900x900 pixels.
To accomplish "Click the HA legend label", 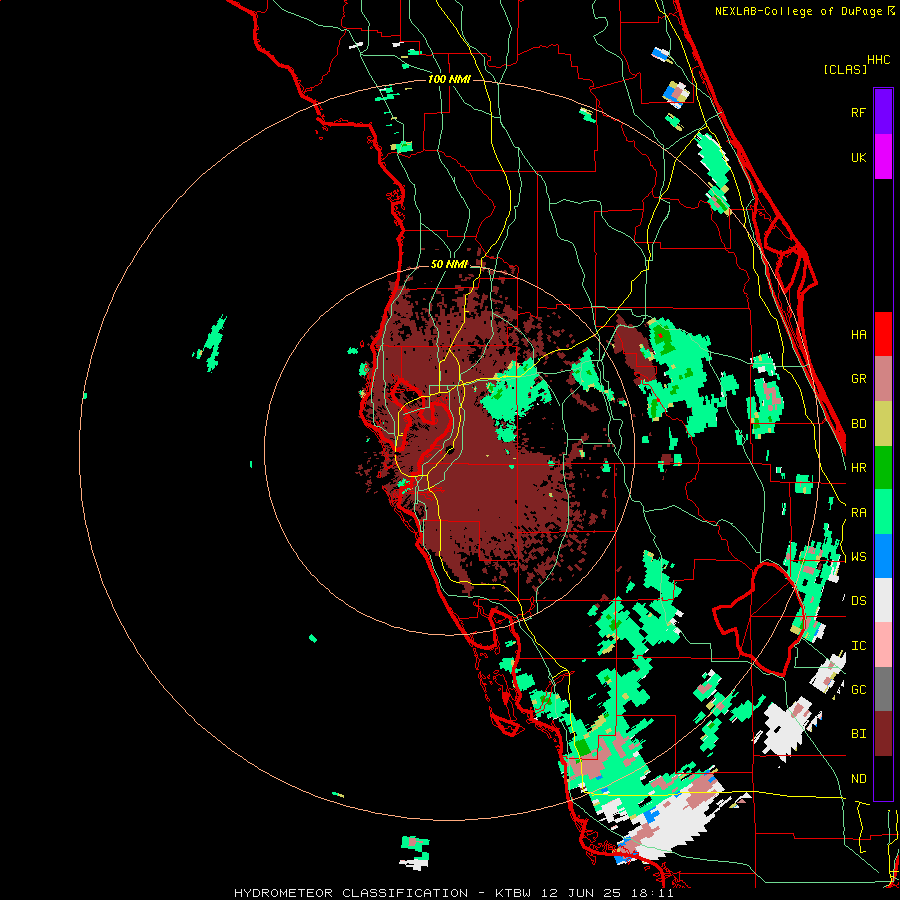I will pyautogui.click(x=858, y=334).
